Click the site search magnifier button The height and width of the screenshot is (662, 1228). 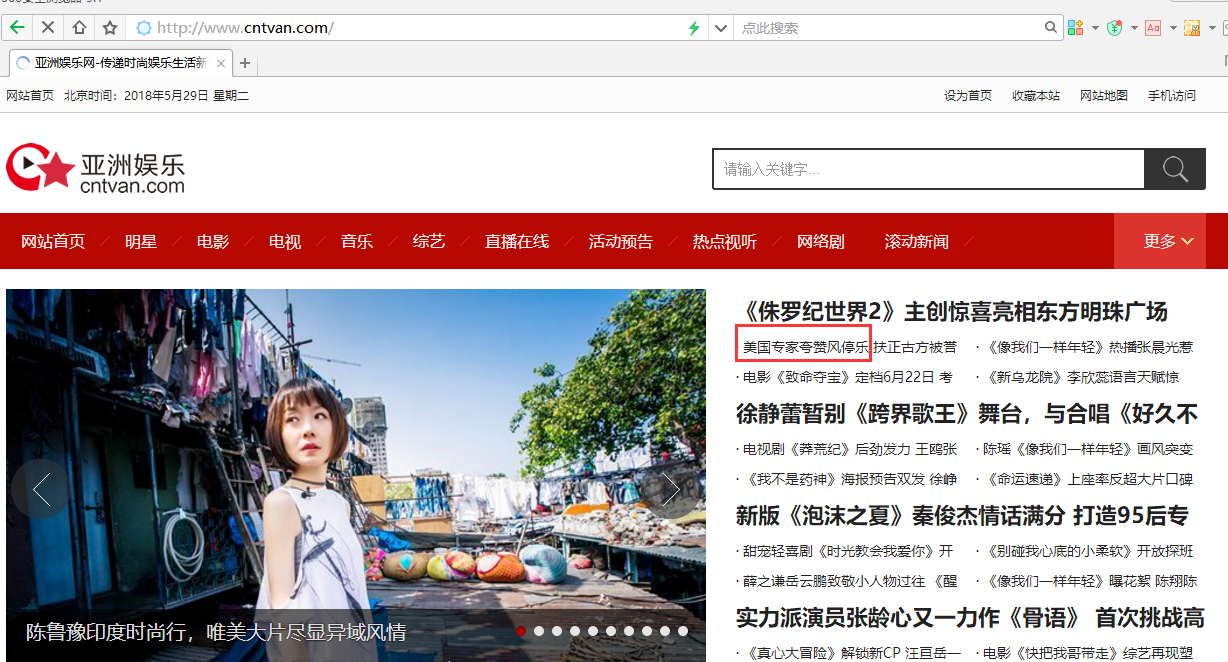point(1175,169)
